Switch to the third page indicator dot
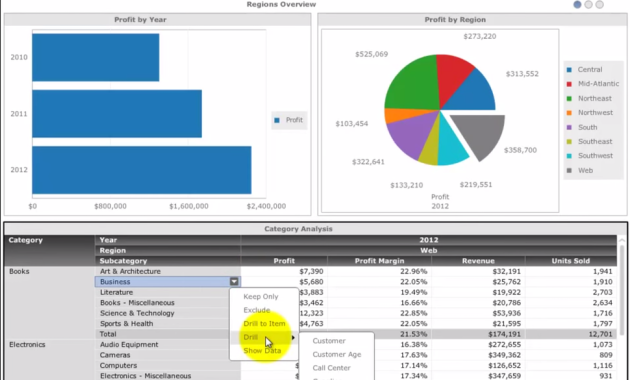 point(599,4)
